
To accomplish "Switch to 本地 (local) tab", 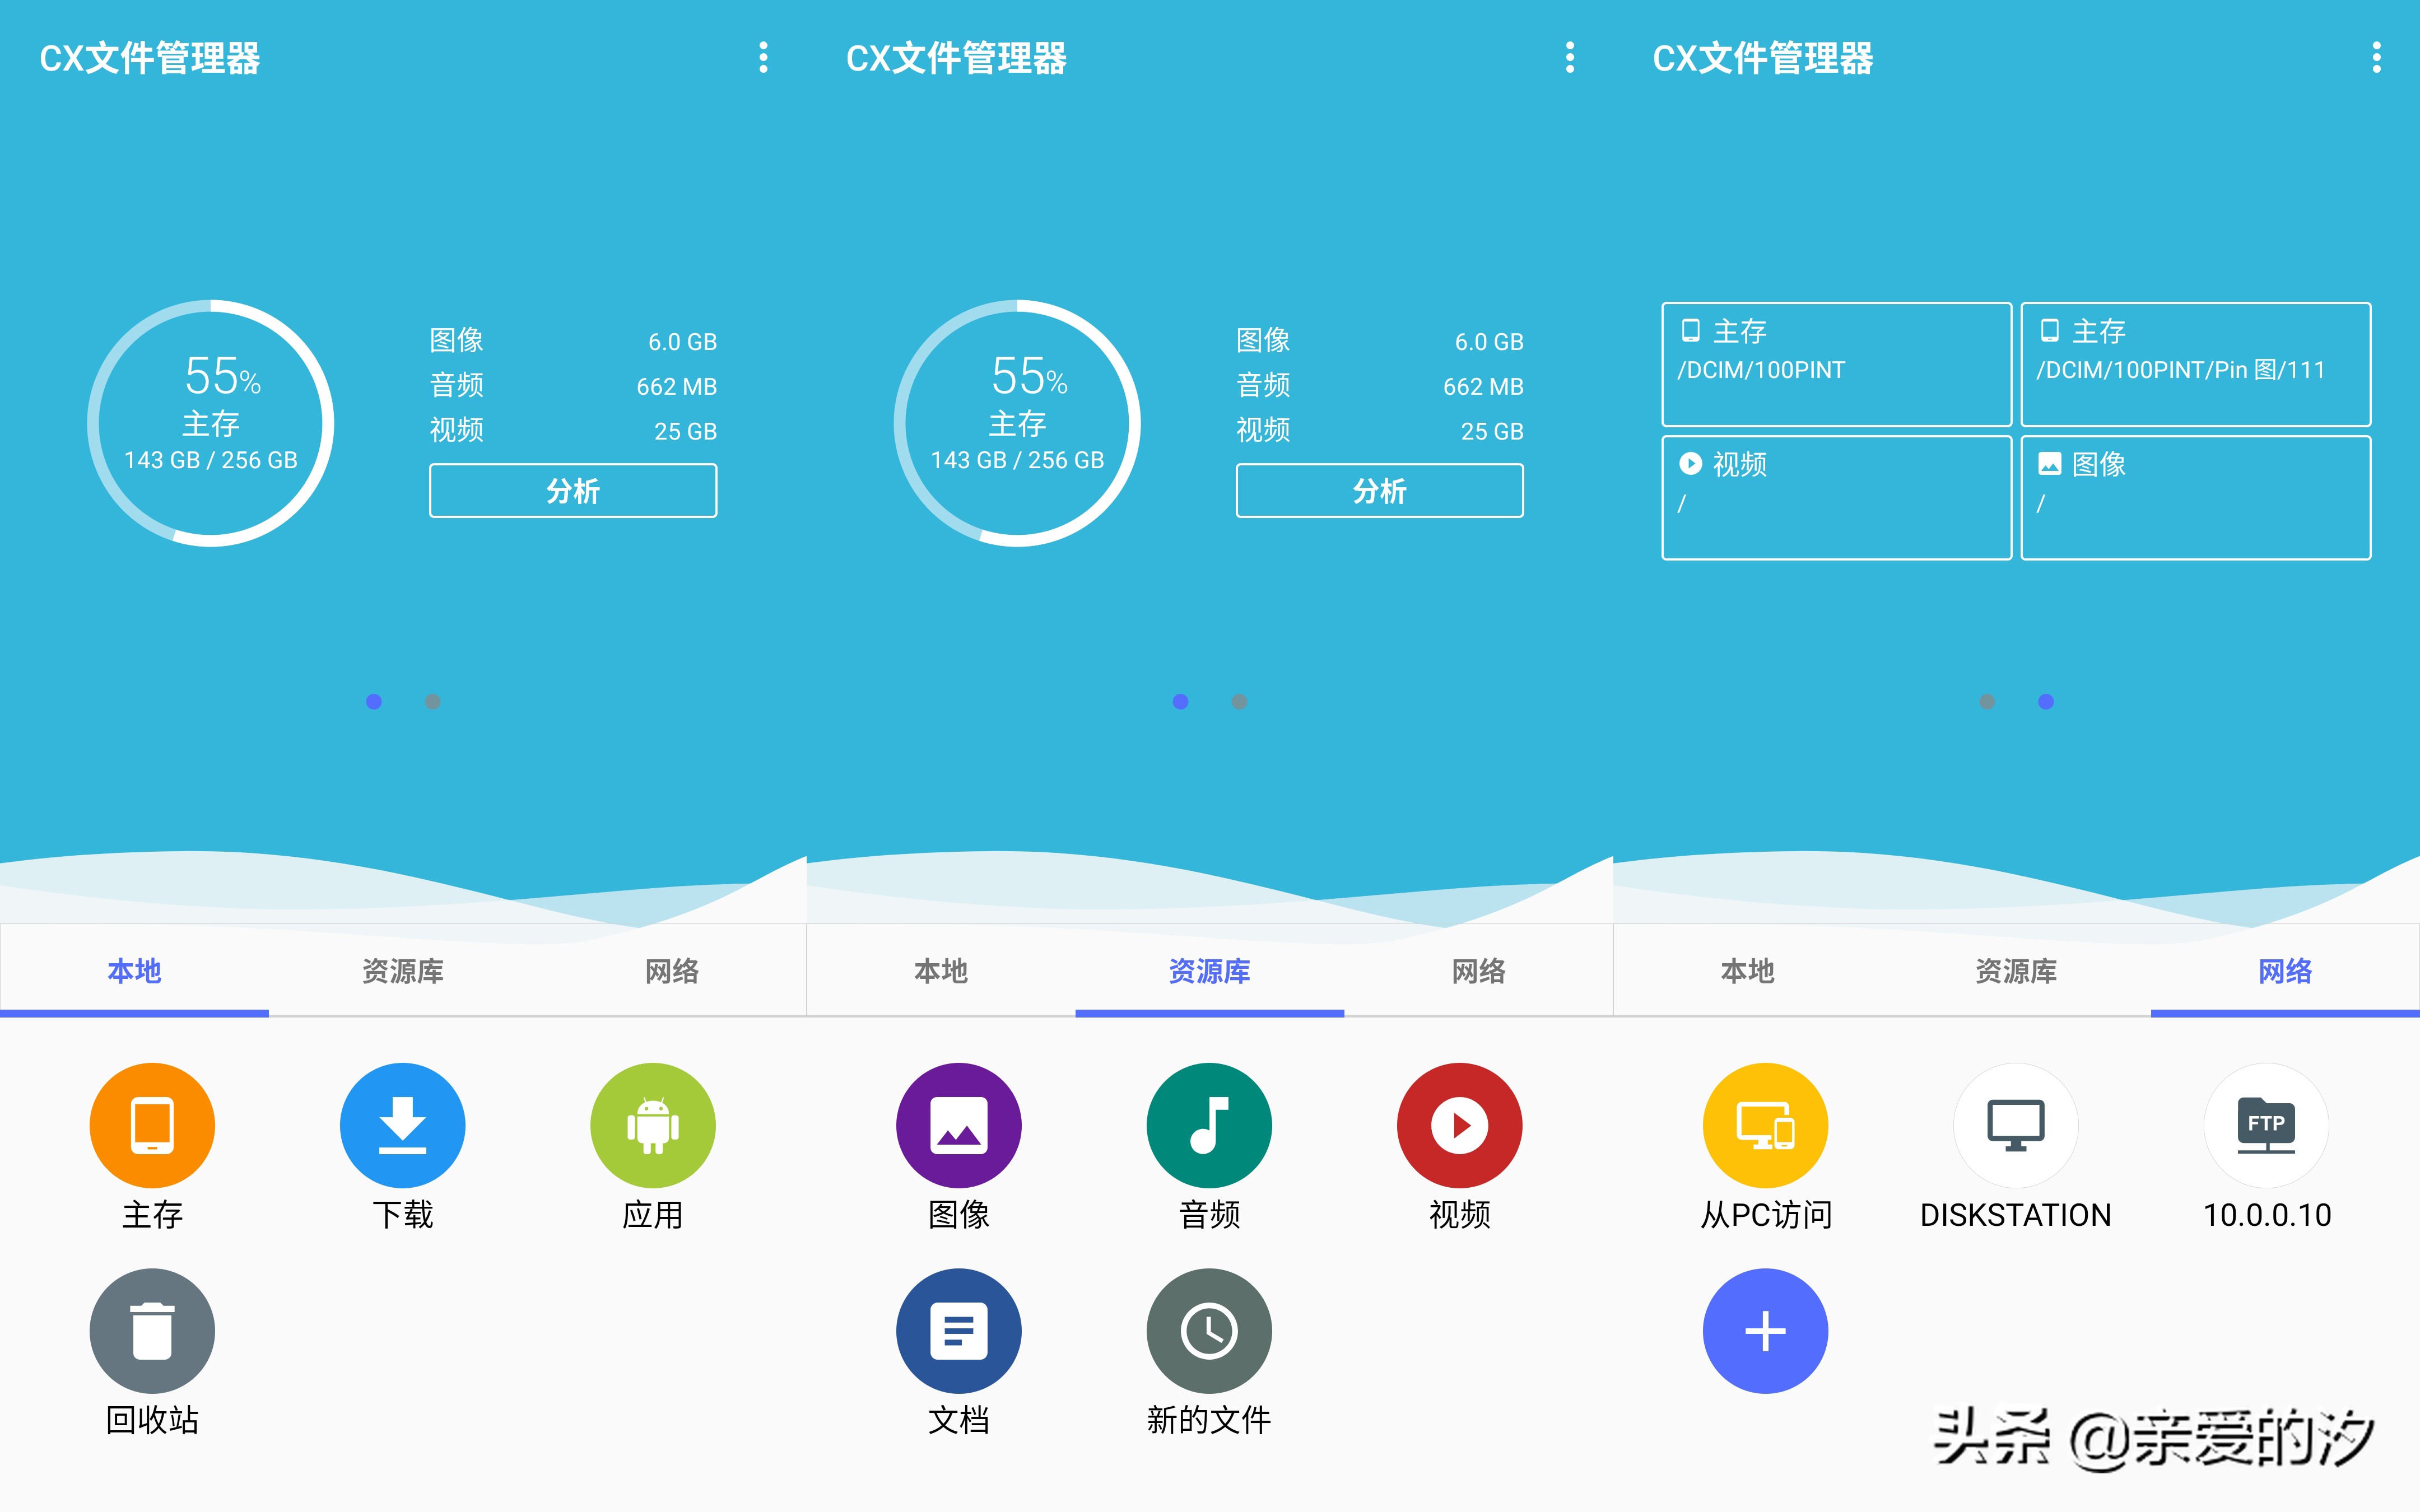I will 136,970.
